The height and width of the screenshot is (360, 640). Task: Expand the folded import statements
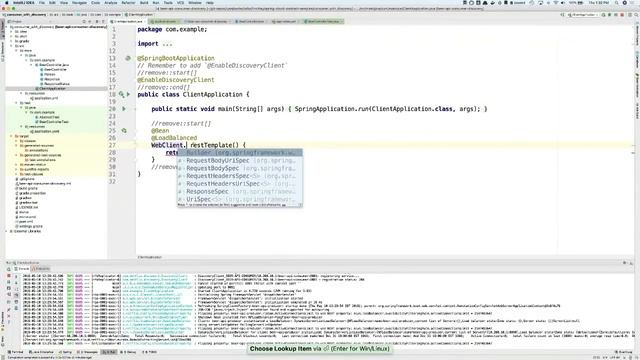(x=167, y=44)
